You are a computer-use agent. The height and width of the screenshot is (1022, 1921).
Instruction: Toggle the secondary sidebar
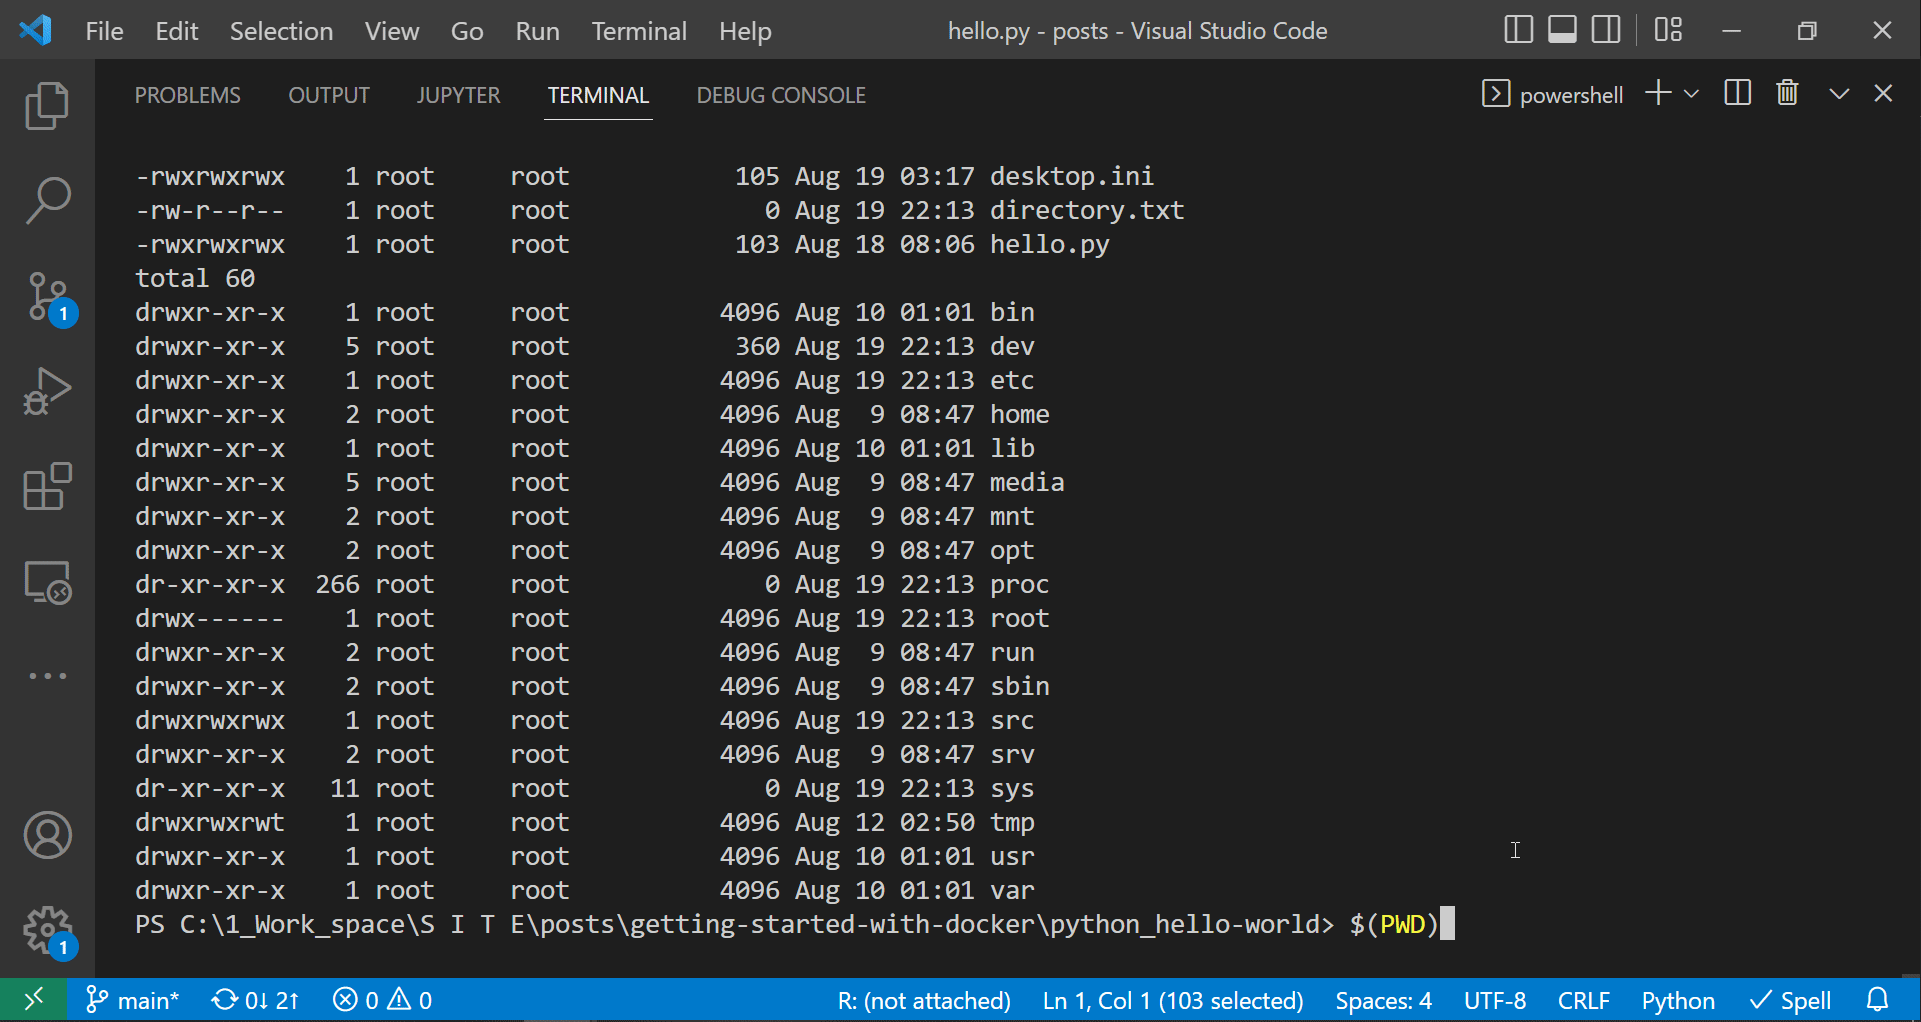coord(1604,30)
